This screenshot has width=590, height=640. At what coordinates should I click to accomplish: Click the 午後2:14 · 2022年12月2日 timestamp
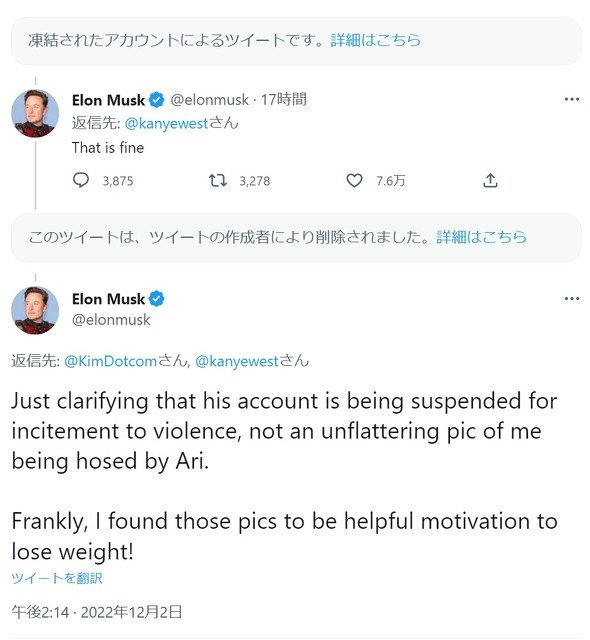[x=97, y=612]
